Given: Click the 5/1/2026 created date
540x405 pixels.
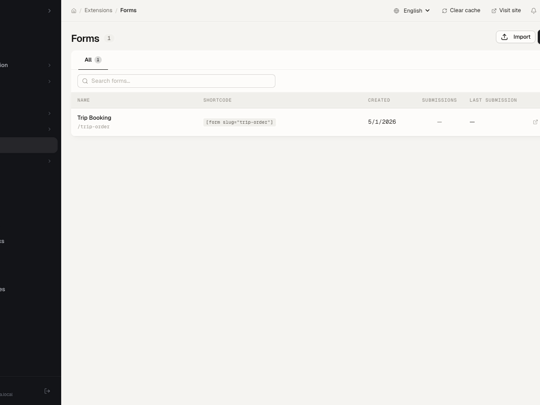Looking at the screenshot, I should coord(382,122).
